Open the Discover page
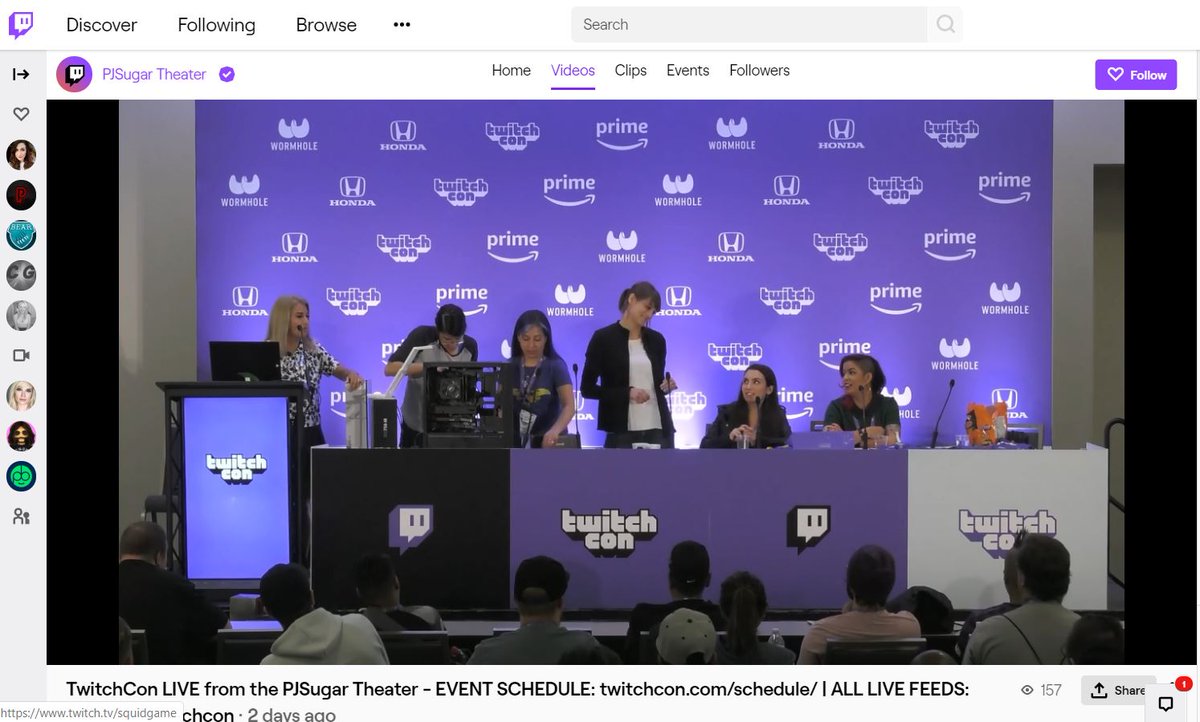This screenshot has width=1200, height=722. 101,25
